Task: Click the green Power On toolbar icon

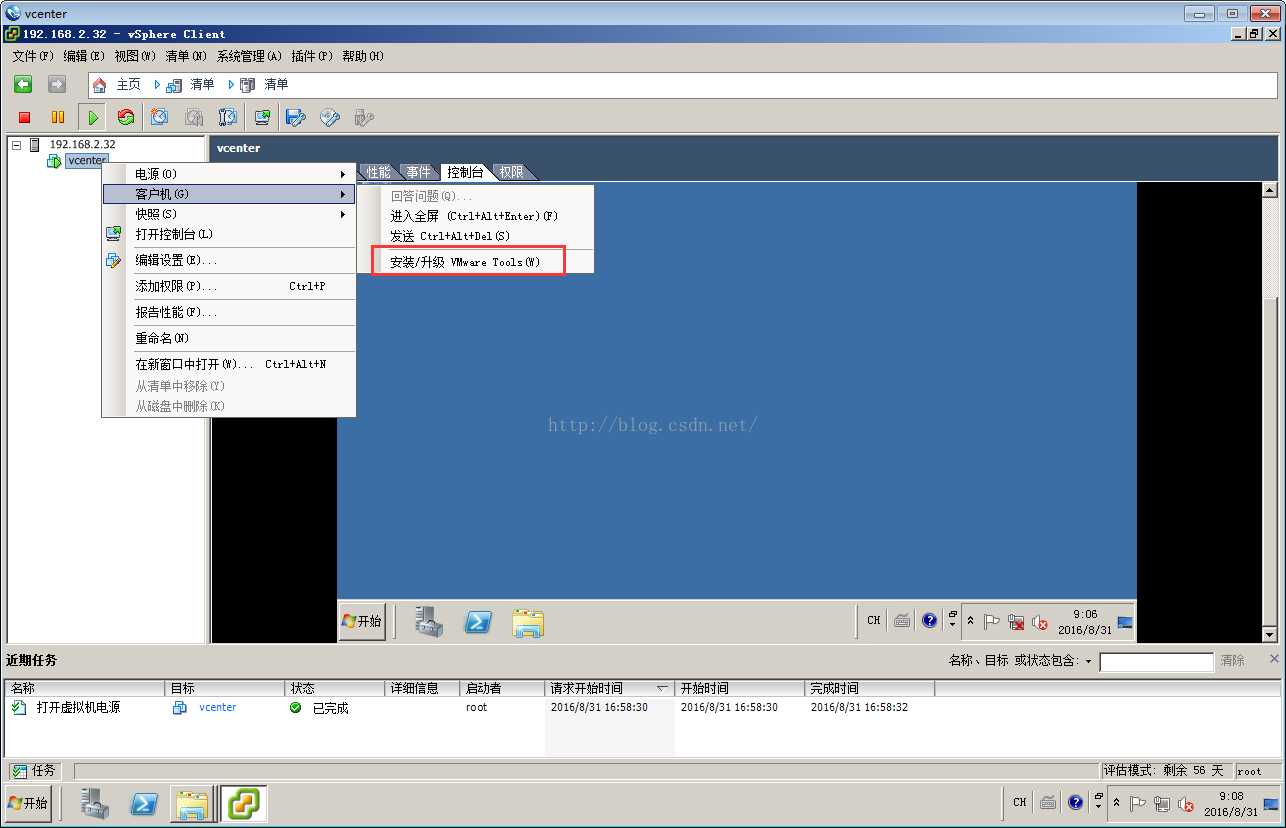Action: point(92,118)
